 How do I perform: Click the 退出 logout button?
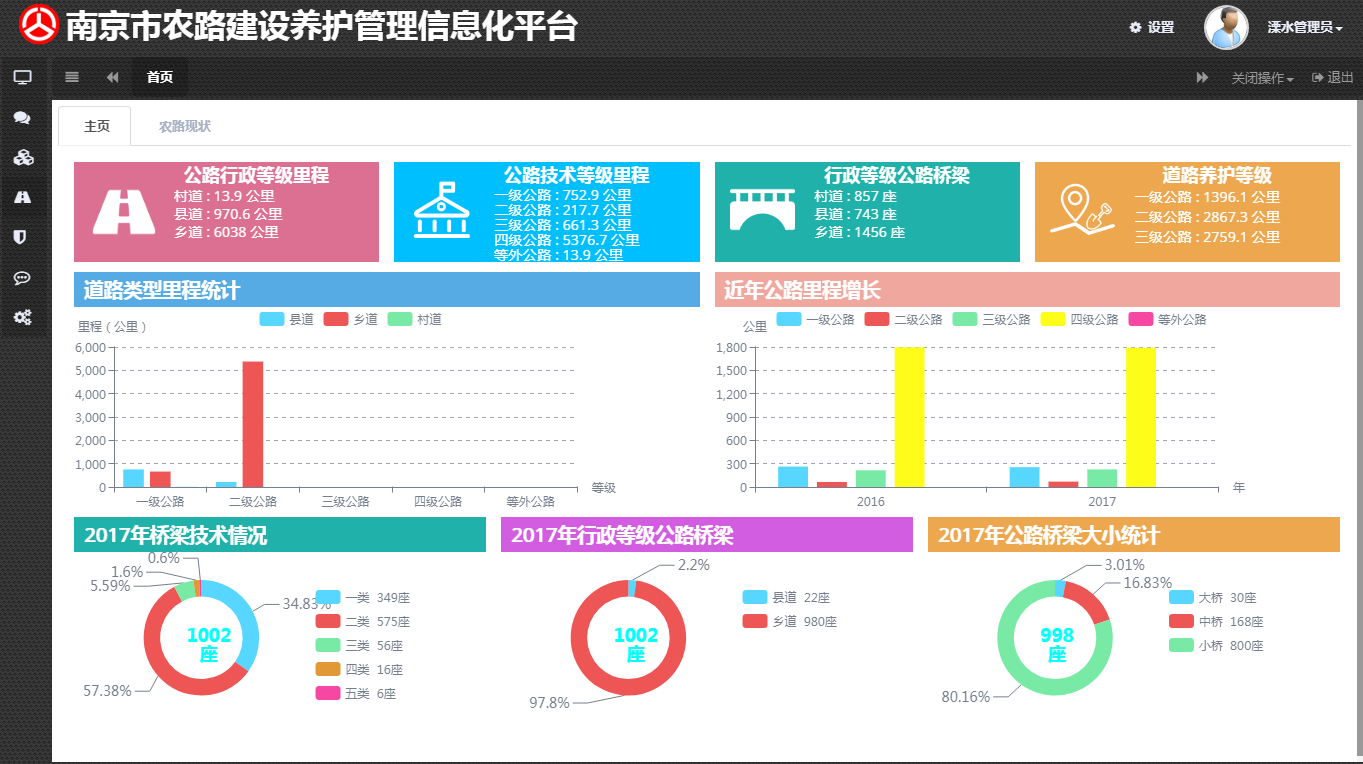pos(1332,78)
